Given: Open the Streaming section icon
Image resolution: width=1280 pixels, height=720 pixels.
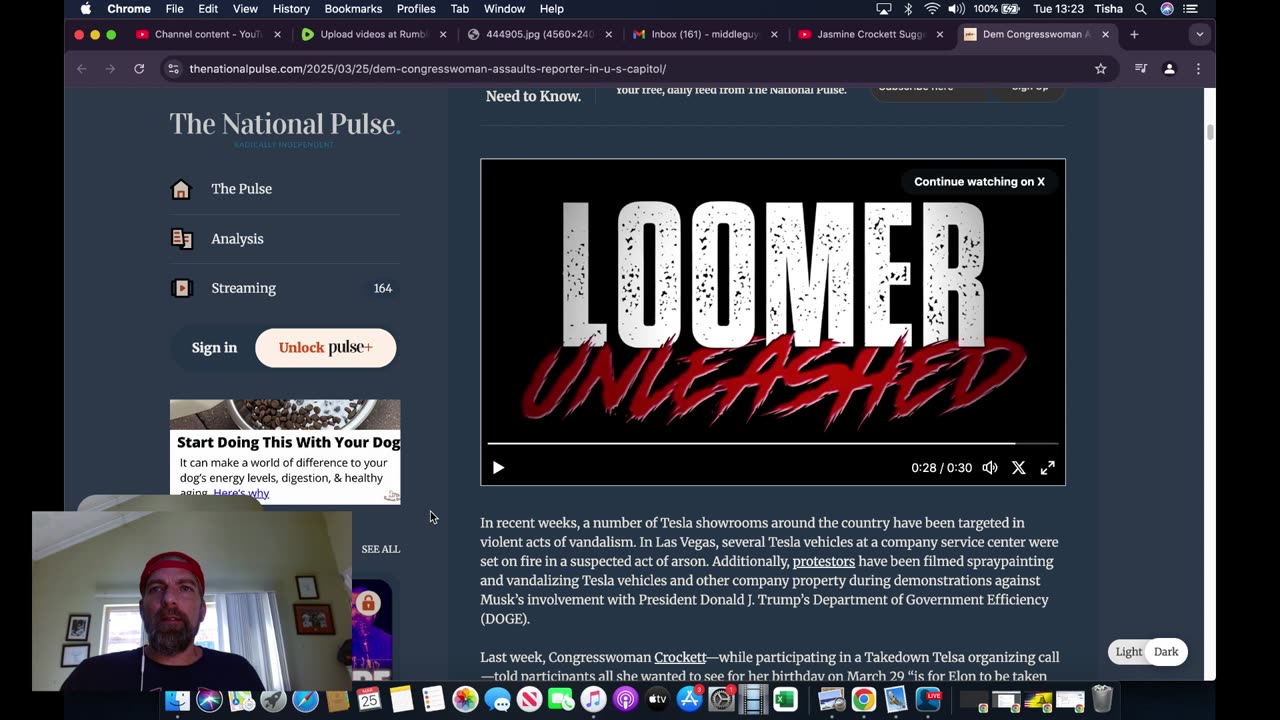Looking at the screenshot, I should click(181, 288).
